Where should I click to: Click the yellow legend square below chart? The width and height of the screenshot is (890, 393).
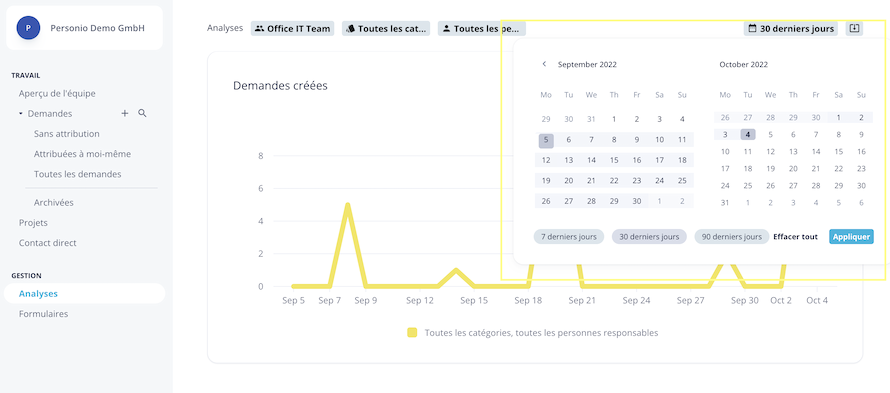(412, 333)
